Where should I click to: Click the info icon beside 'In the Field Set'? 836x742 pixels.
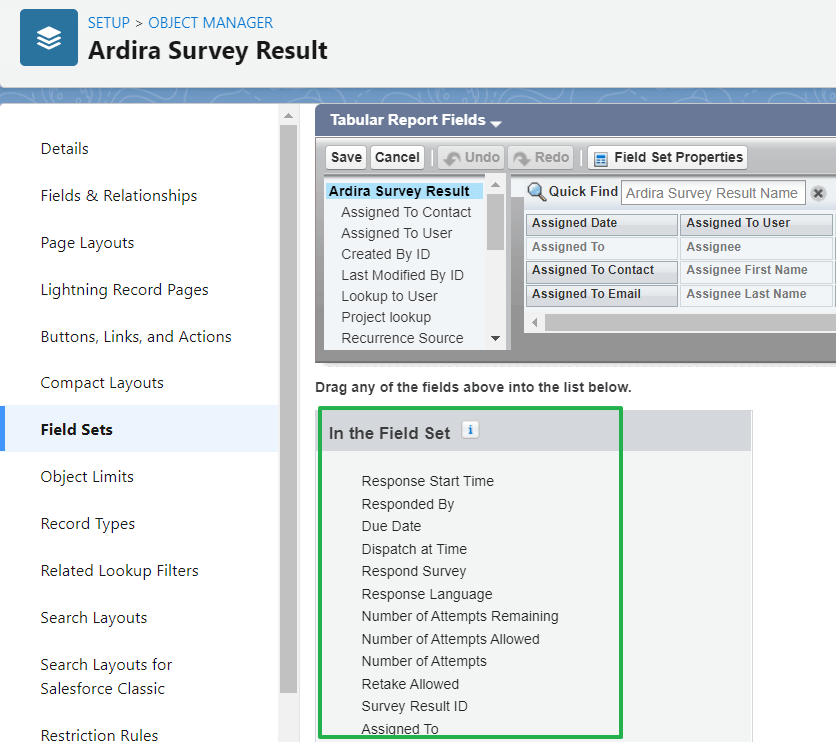[470, 431]
